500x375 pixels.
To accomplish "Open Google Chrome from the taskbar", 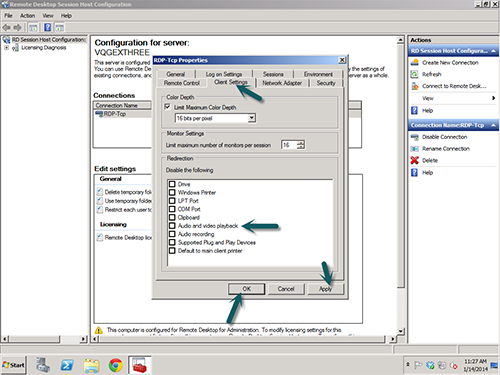I will click(115, 366).
